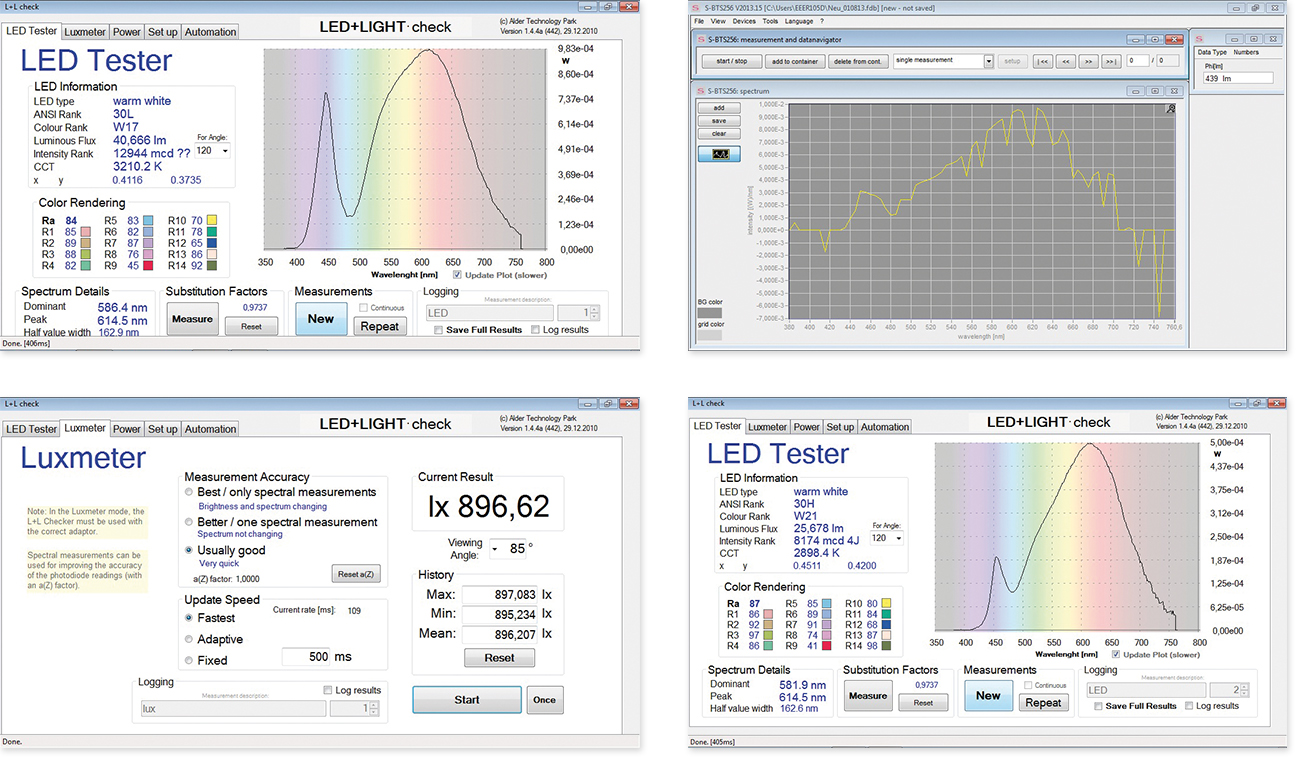Click the BG color swatch
This screenshot has width=1302, height=760.
[x=708, y=312]
